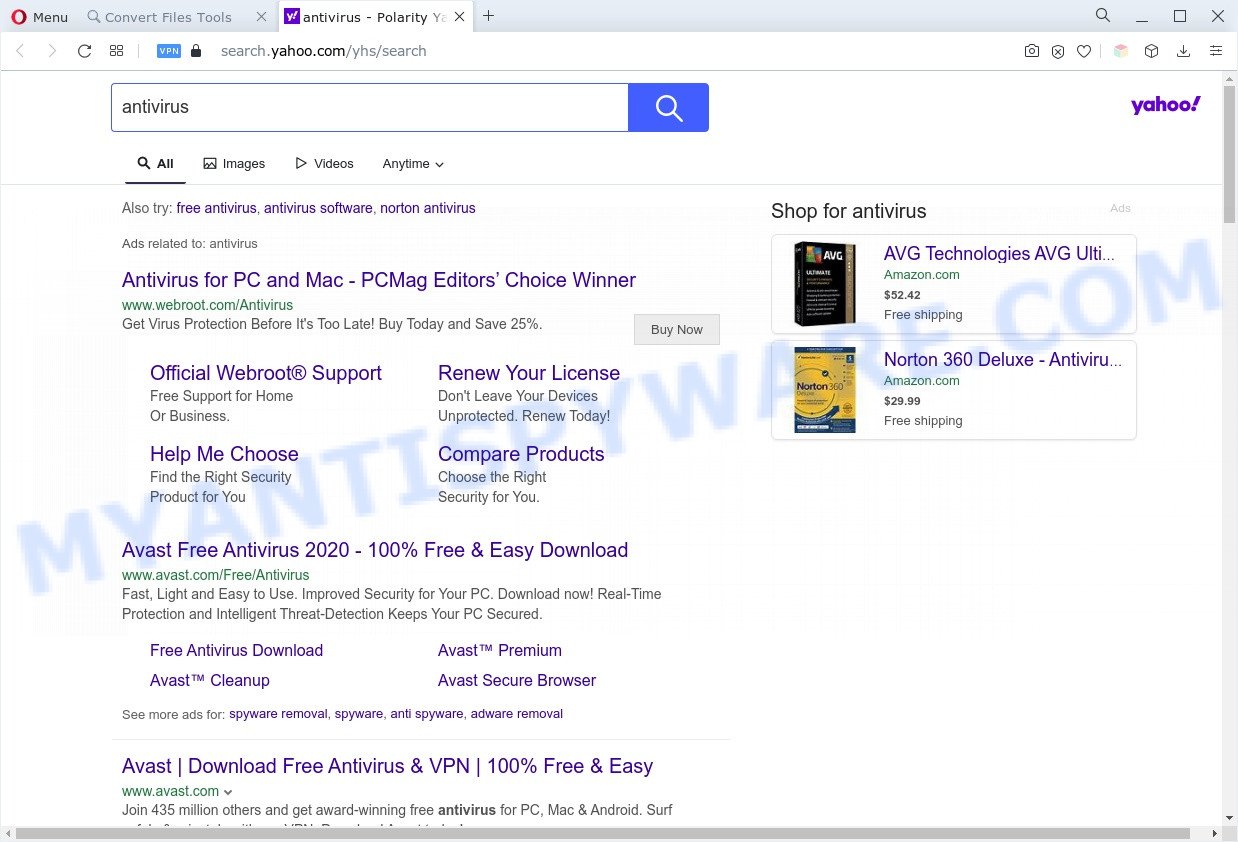Open the colorful cube extension icon
The image size is (1238, 842).
1121,51
